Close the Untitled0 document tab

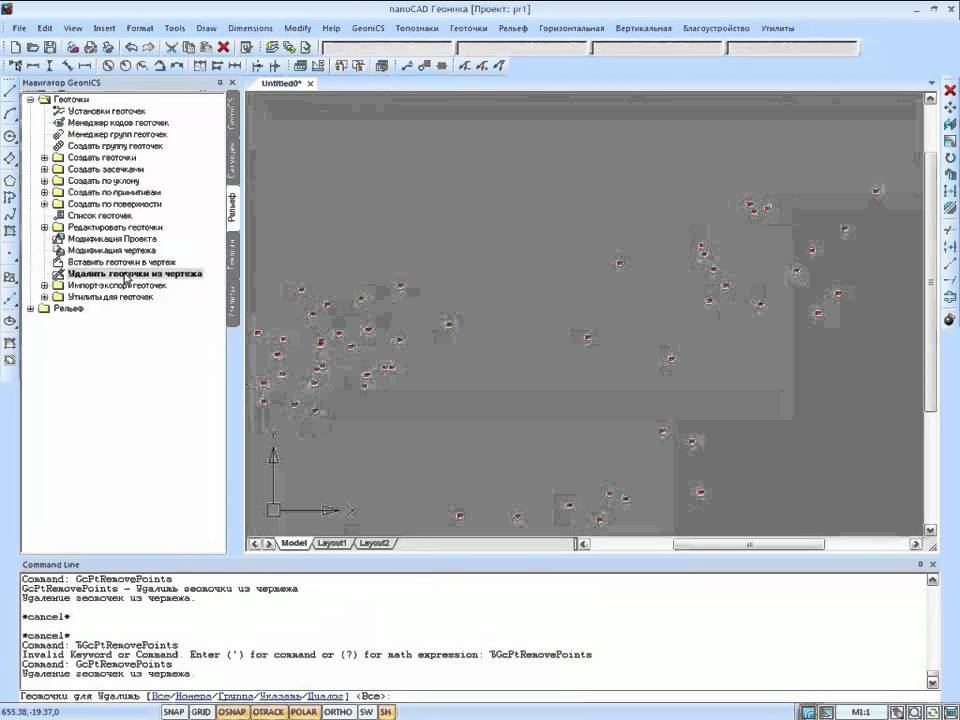(x=310, y=84)
